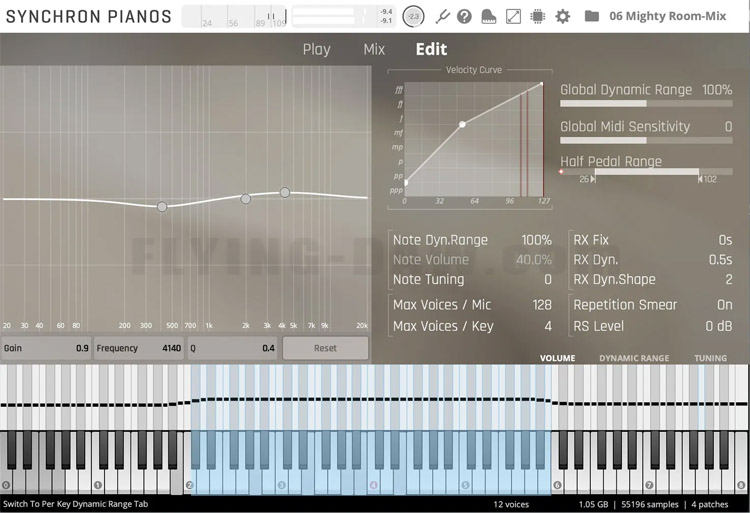
Task: Click the Q value field
Action: pos(232,348)
